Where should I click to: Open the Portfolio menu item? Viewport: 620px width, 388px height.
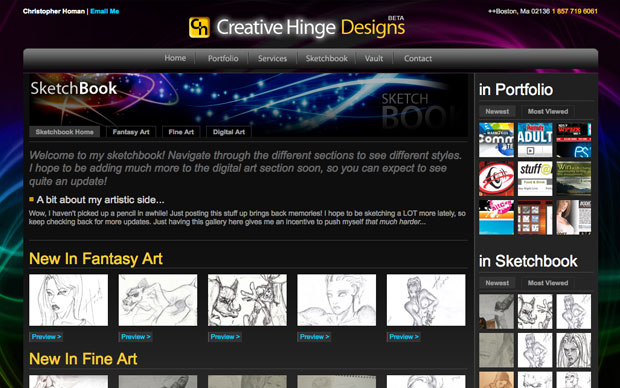click(223, 59)
